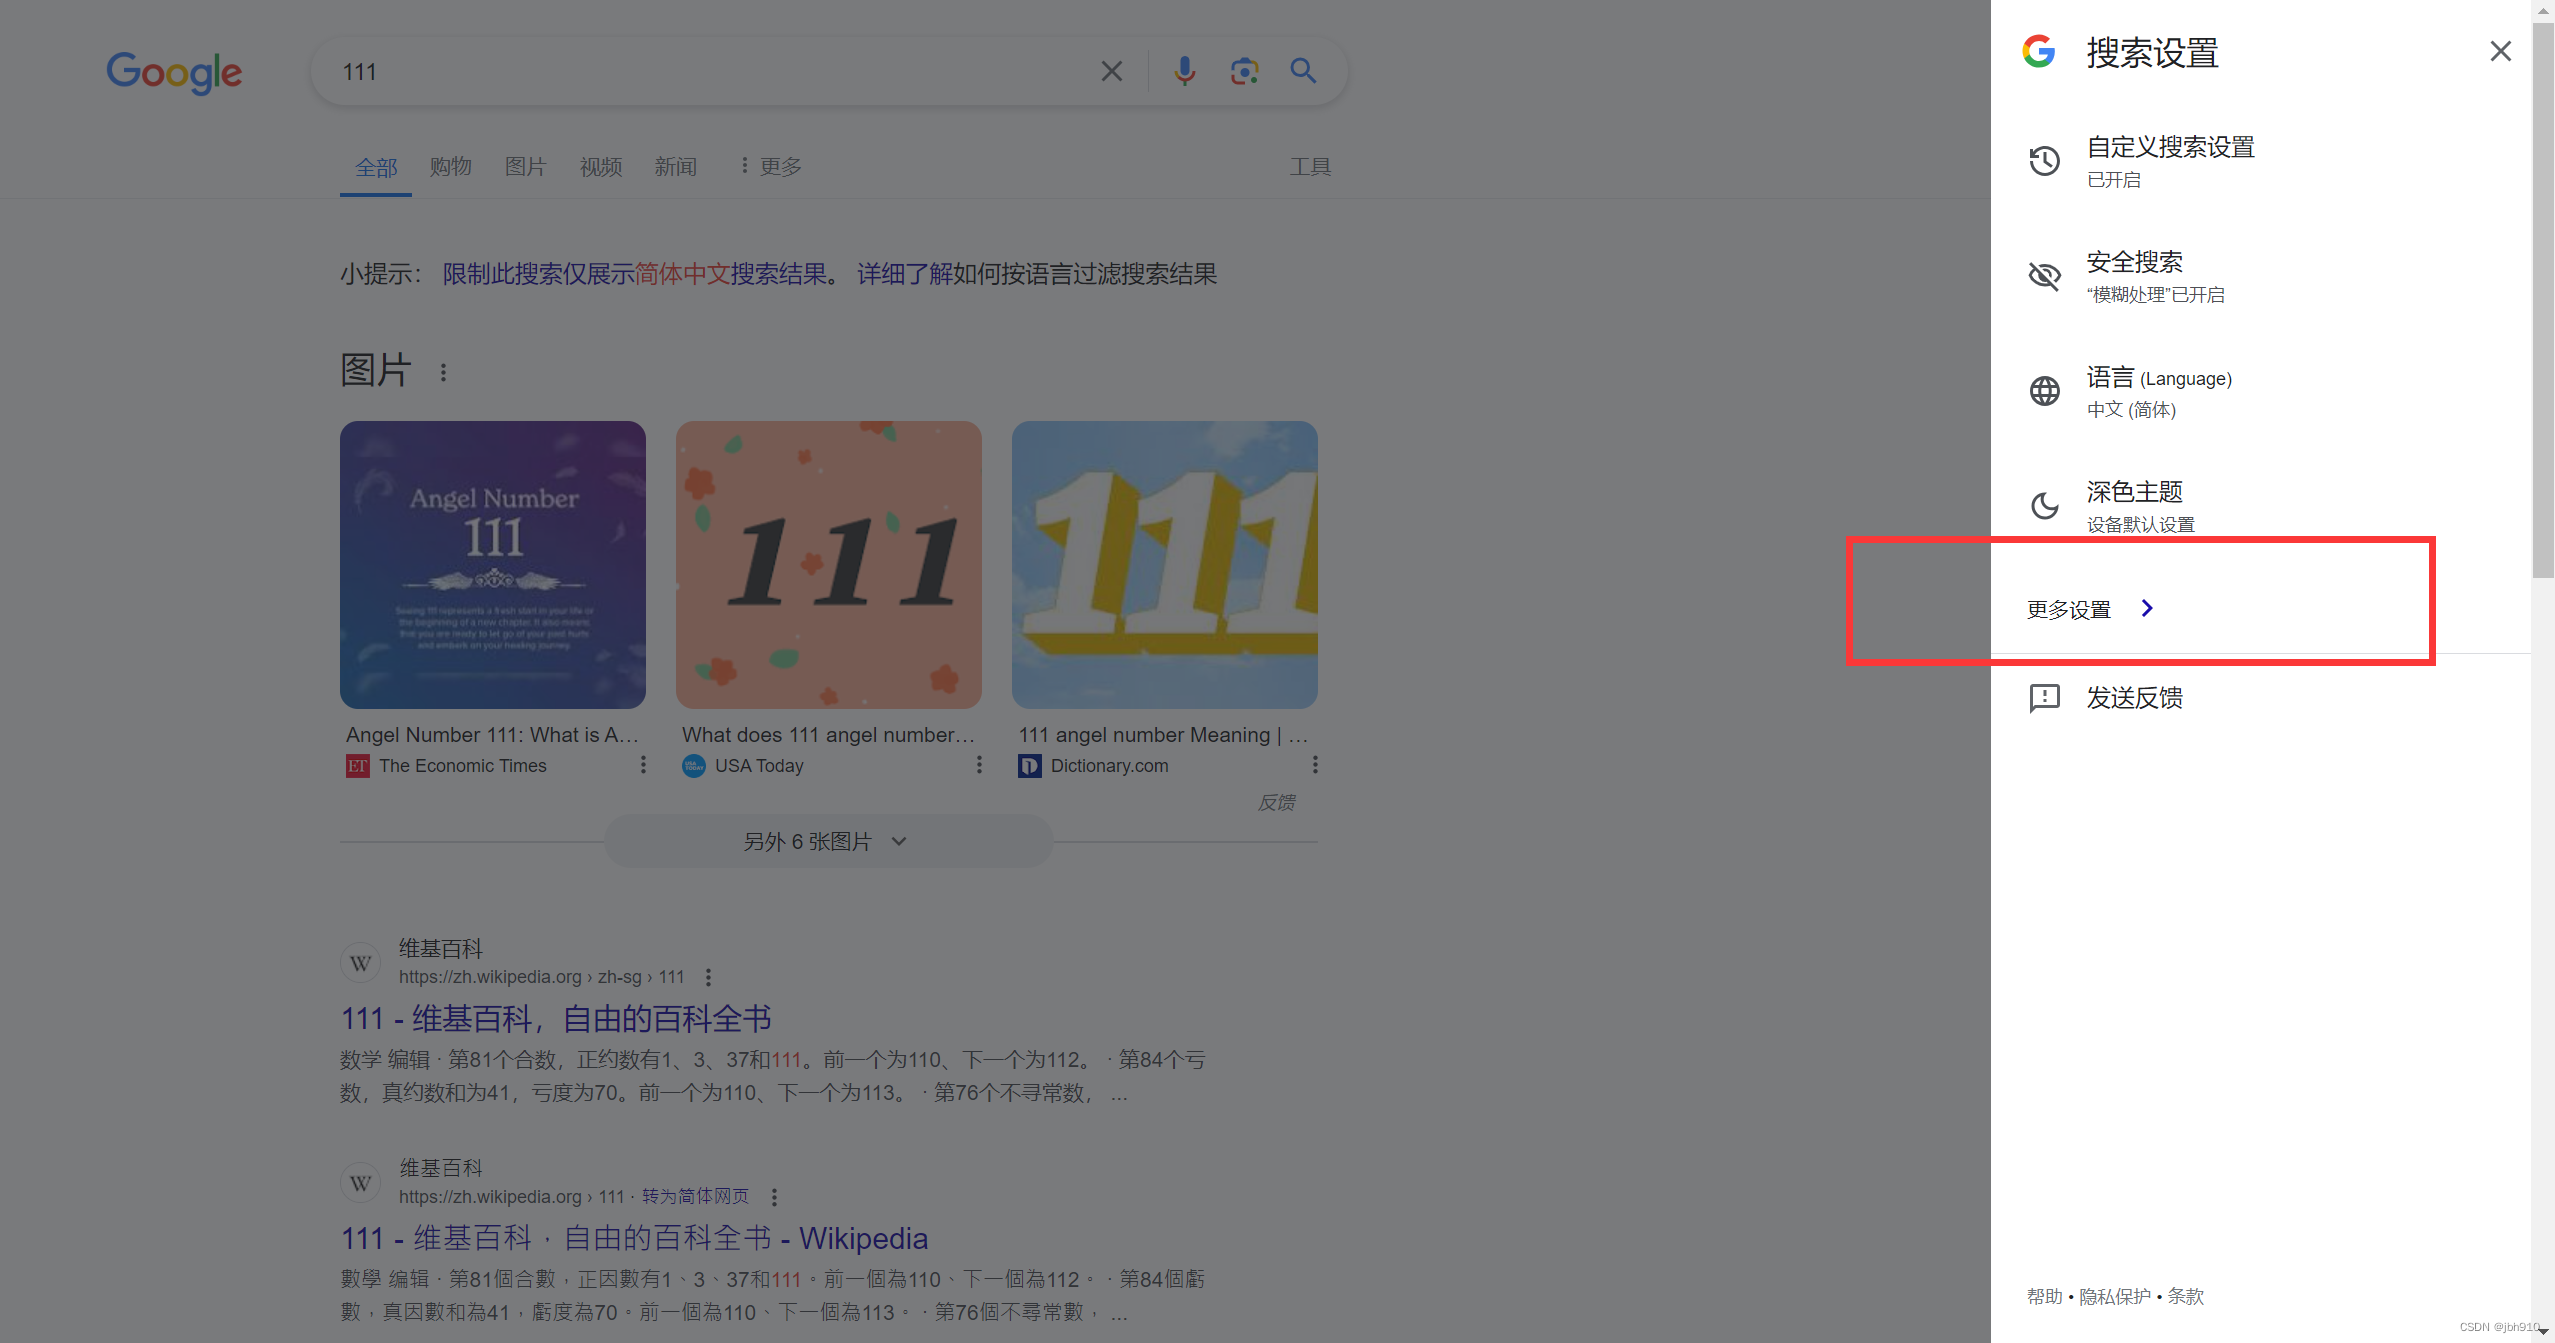Open Google Lens image search icon
The width and height of the screenshot is (2555, 1343).
1243,71
